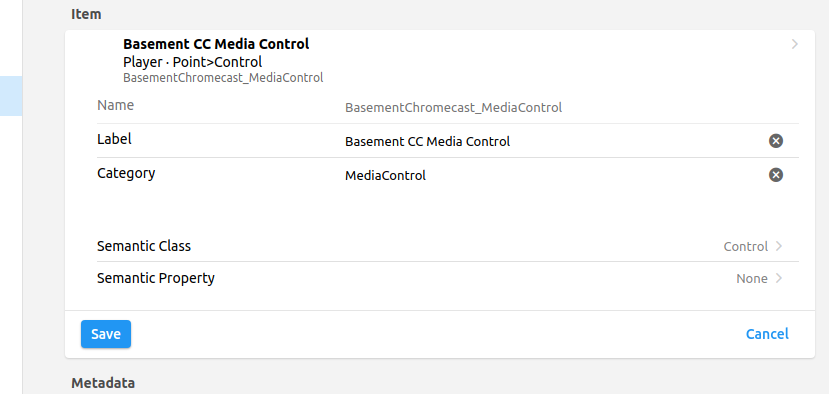829x394 pixels.
Task: Click the bold Basement CC Media Control title
Action: click(x=216, y=44)
